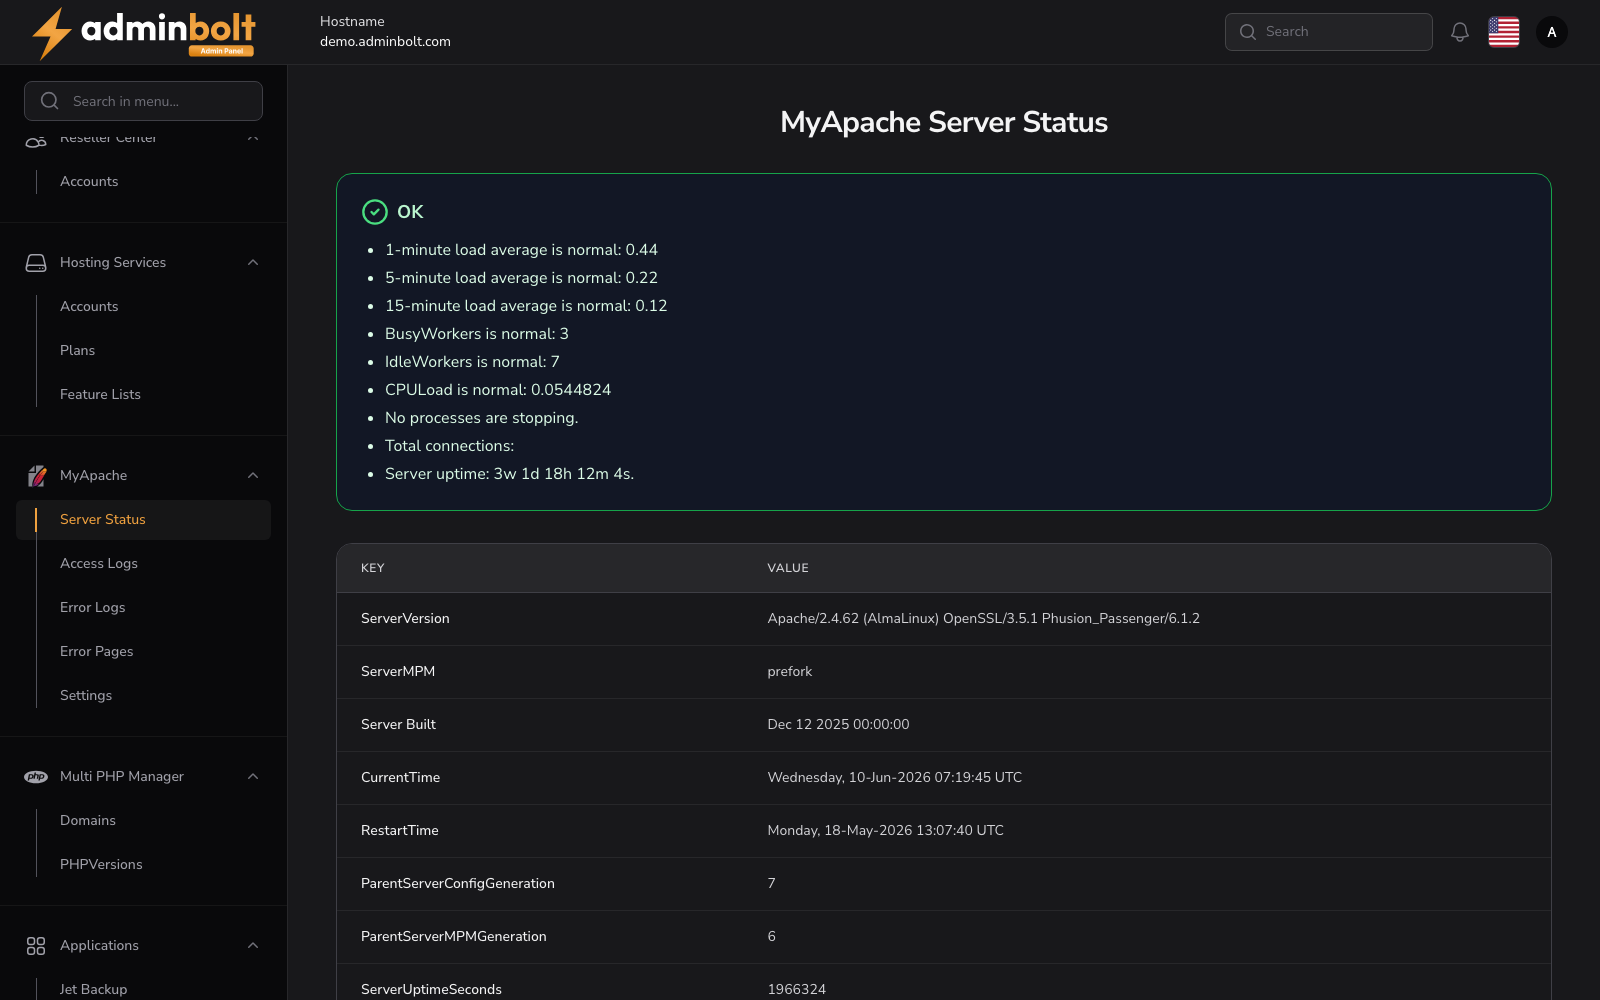Open Feature Lists in sidebar

click(x=100, y=395)
